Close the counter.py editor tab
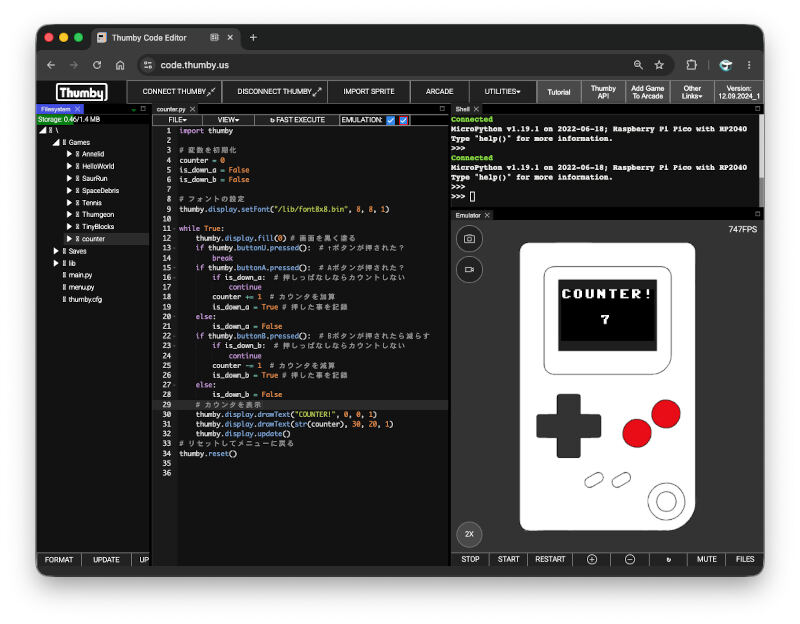Viewport: 800px width, 624px height. tap(193, 109)
